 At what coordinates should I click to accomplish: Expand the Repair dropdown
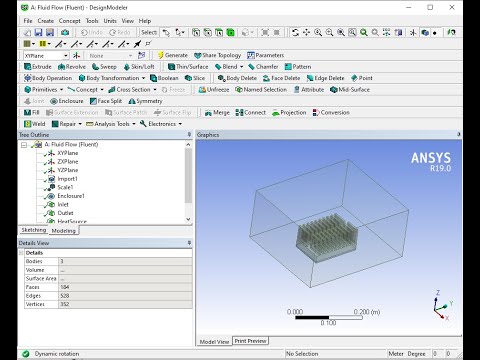[x=80, y=124]
